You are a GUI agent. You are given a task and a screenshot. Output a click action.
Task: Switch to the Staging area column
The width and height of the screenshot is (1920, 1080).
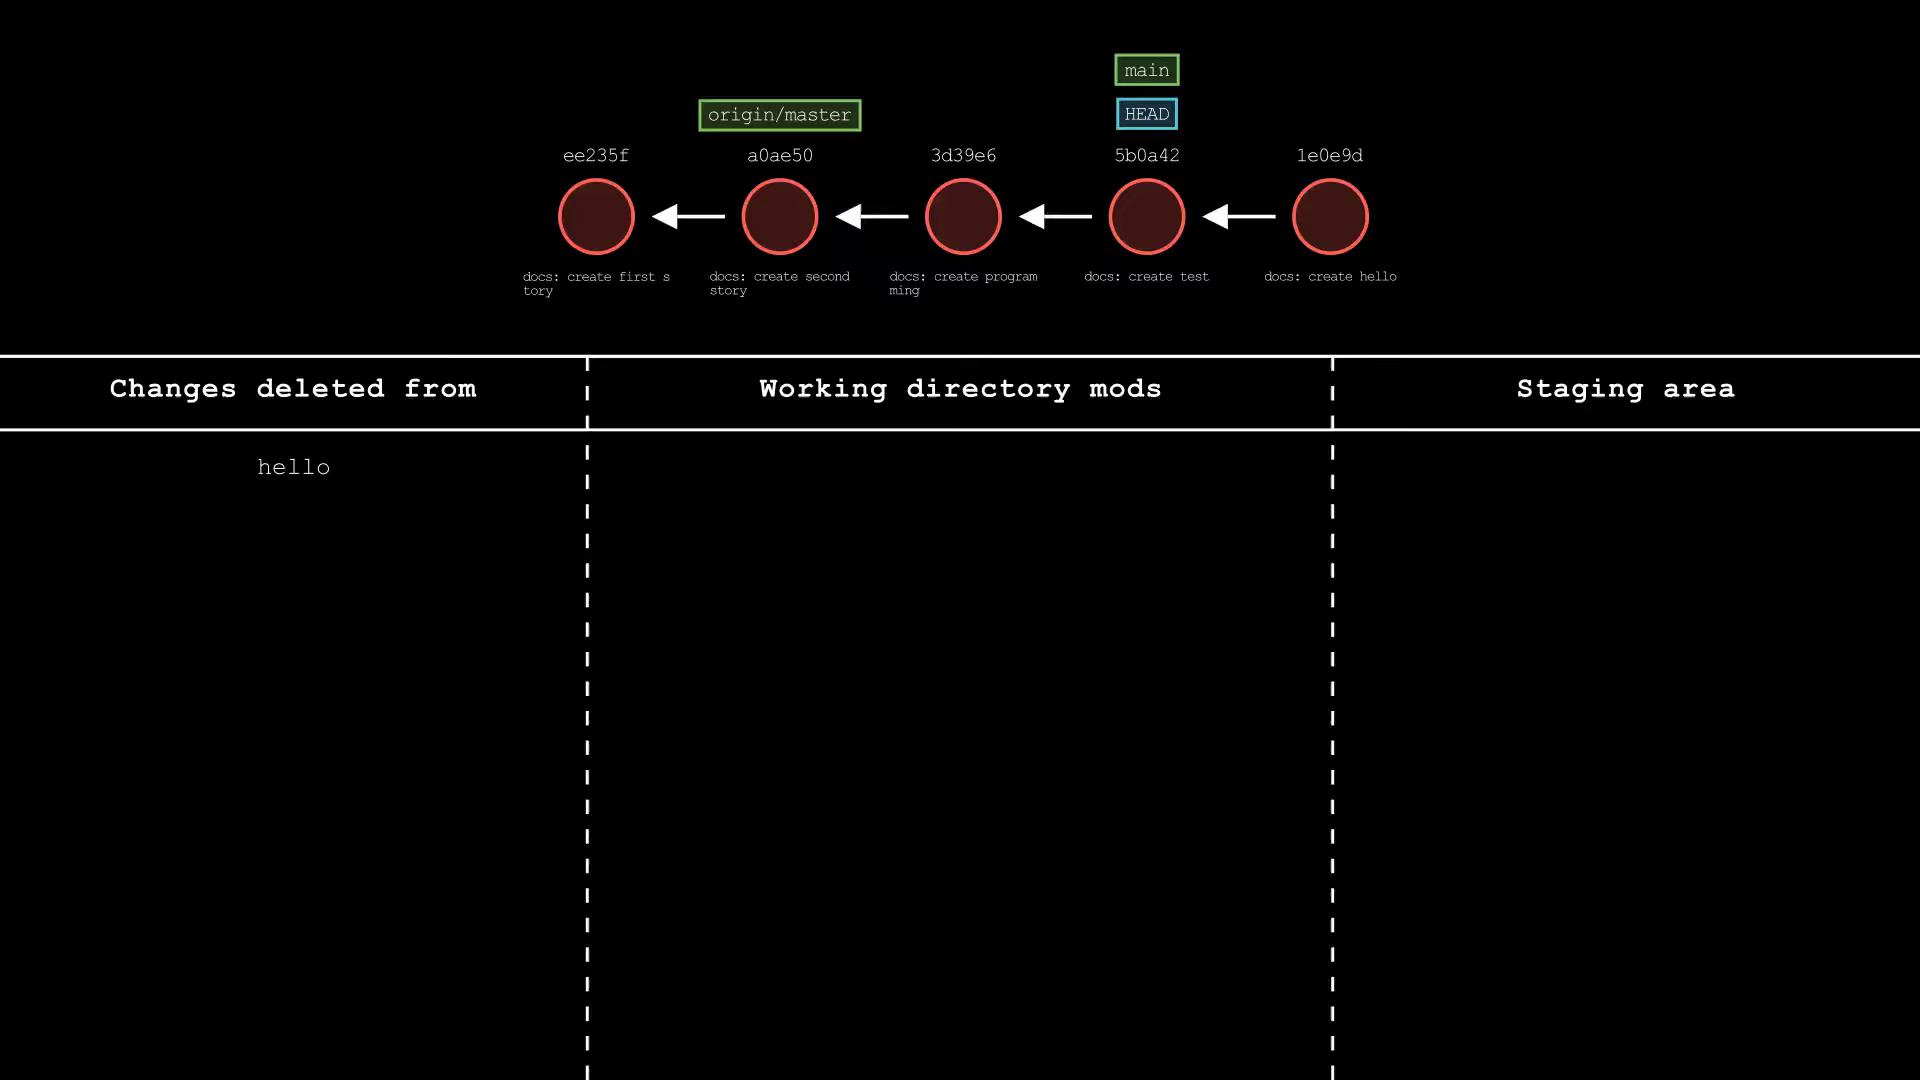pyautogui.click(x=1625, y=389)
